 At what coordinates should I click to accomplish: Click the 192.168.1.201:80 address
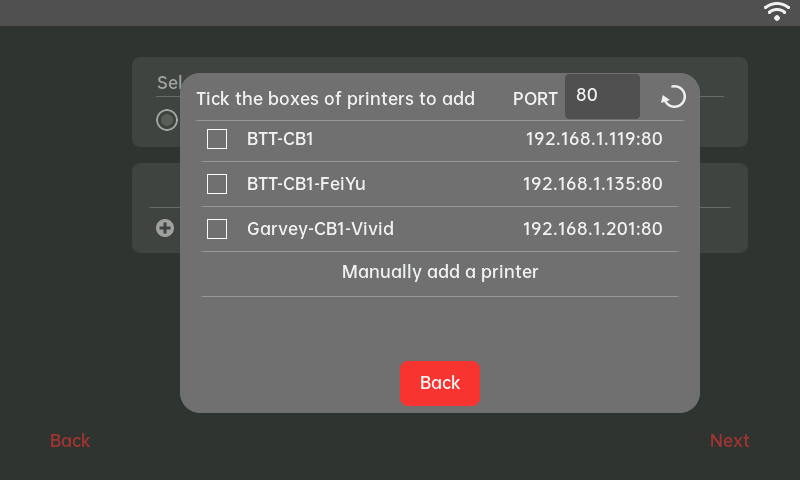pyautogui.click(x=592, y=229)
